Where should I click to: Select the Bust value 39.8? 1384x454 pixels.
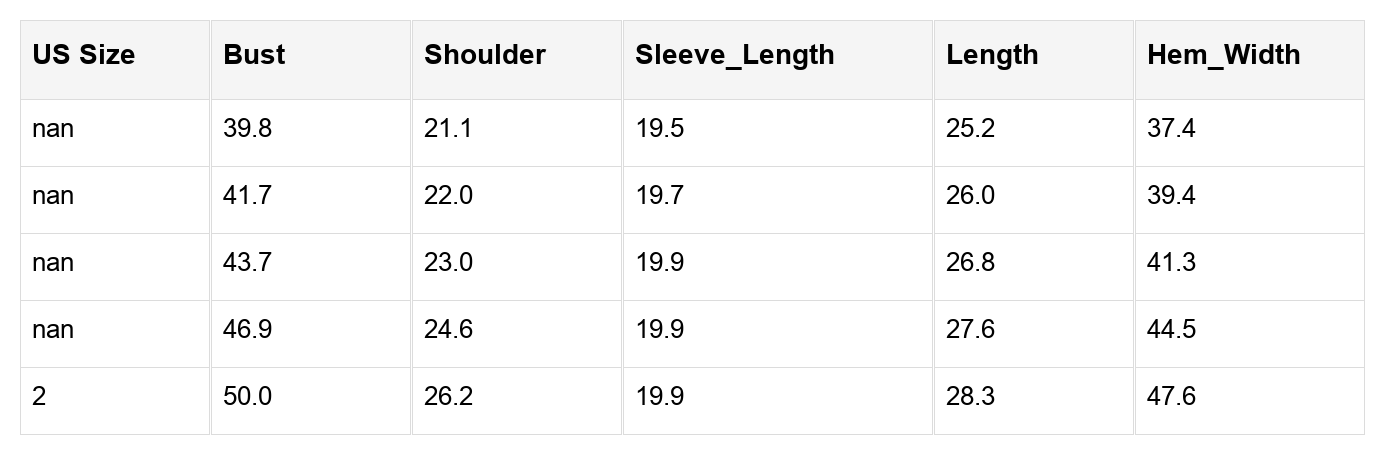coord(247,129)
